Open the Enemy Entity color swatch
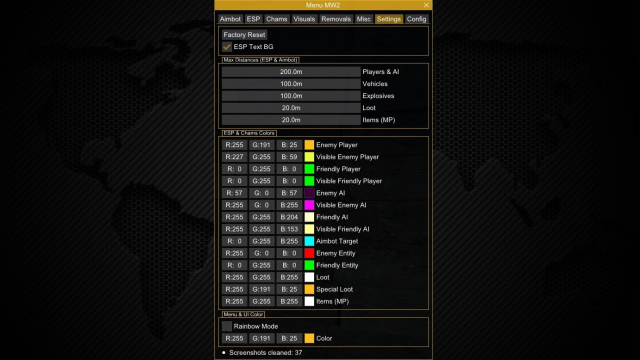The image size is (640, 360). (x=309, y=253)
